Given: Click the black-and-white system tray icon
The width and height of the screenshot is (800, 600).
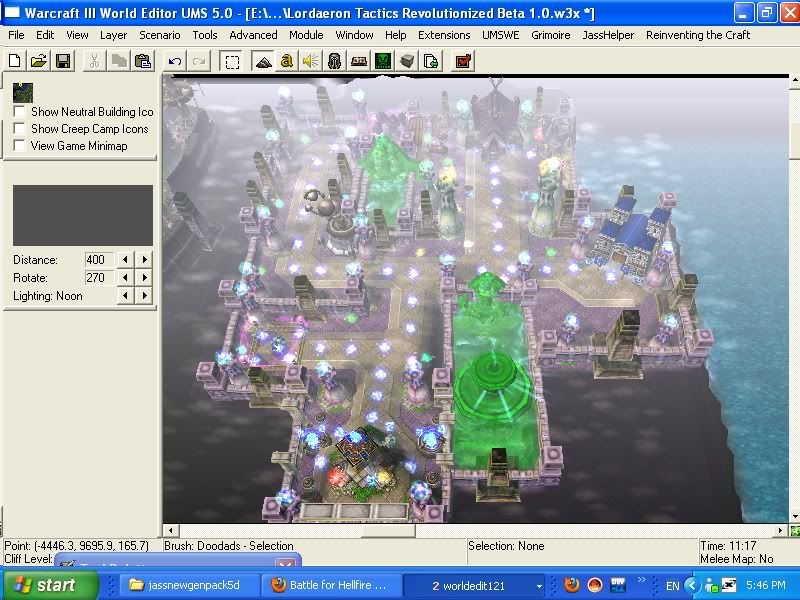Looking at the screenshot, I should pos(730,585).
